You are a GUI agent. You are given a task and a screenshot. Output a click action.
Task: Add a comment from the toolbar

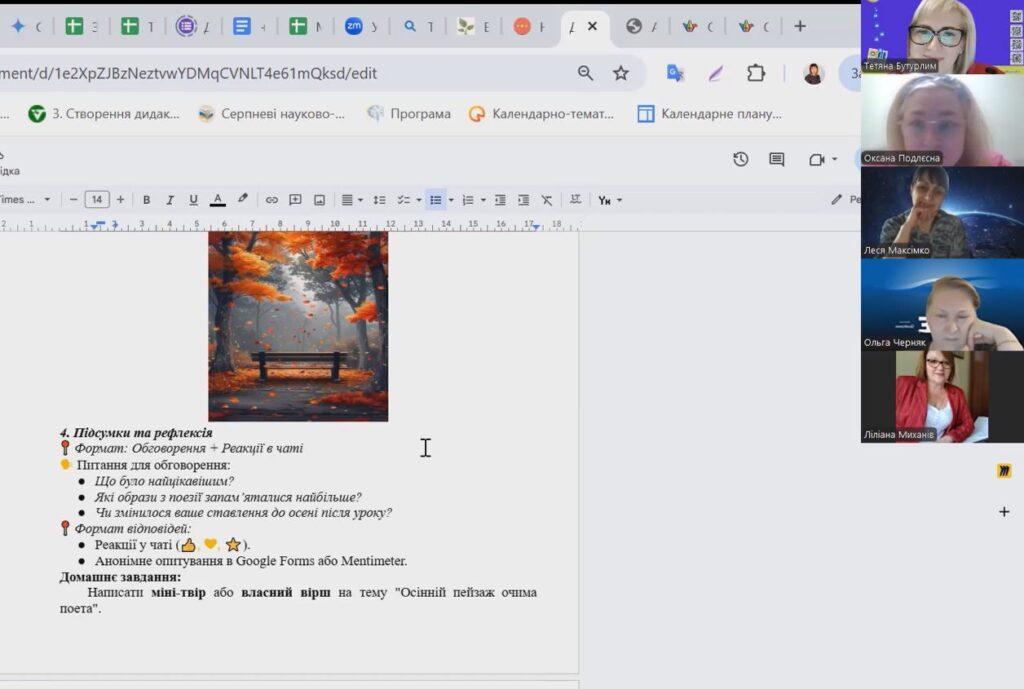click(x=295, y=200)
